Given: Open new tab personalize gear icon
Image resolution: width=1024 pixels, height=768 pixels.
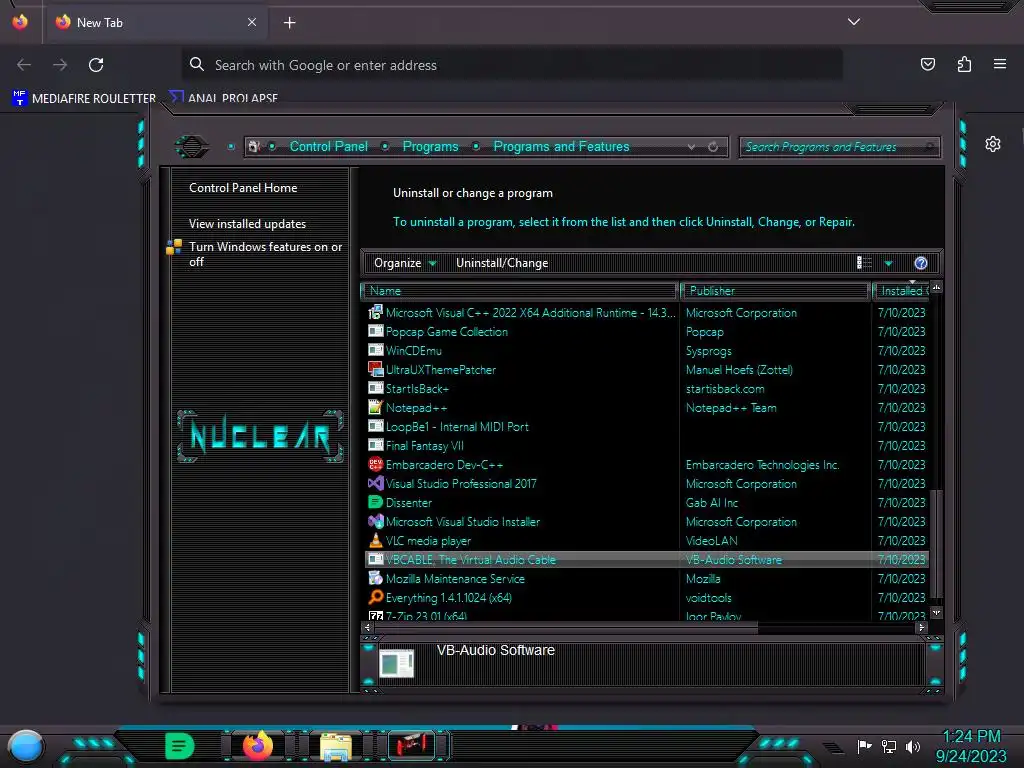Looking at the screenshot, I should [x=993, y=144].
